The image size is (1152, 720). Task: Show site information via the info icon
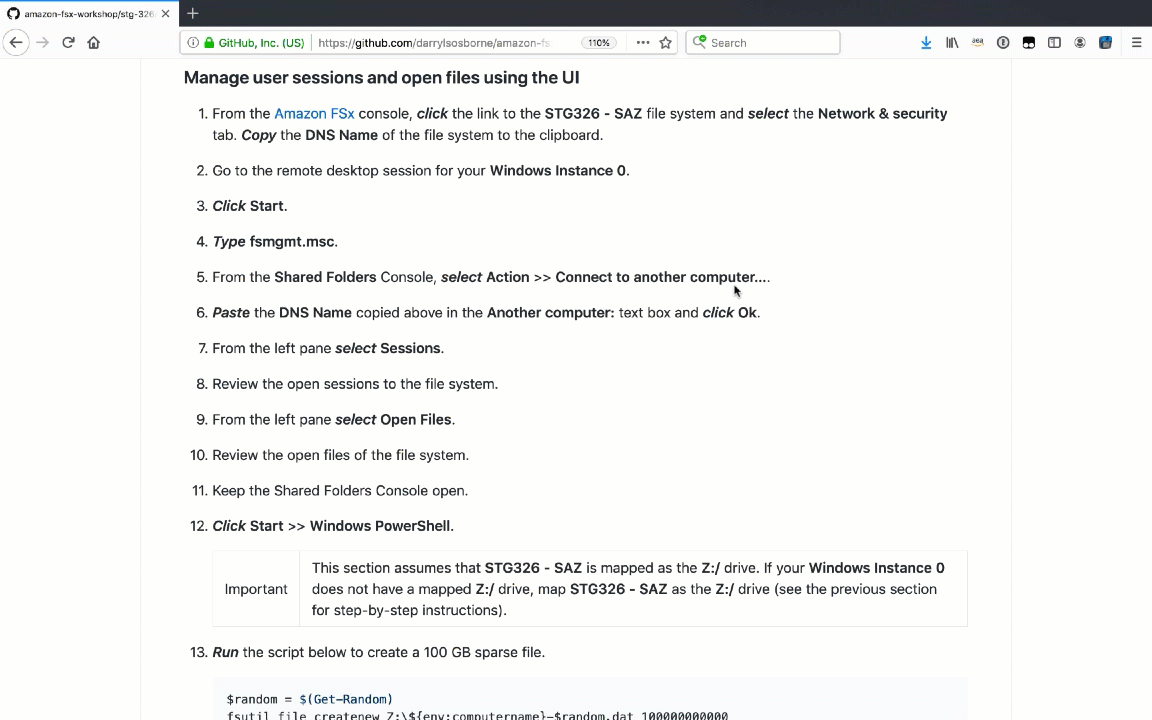192,43
